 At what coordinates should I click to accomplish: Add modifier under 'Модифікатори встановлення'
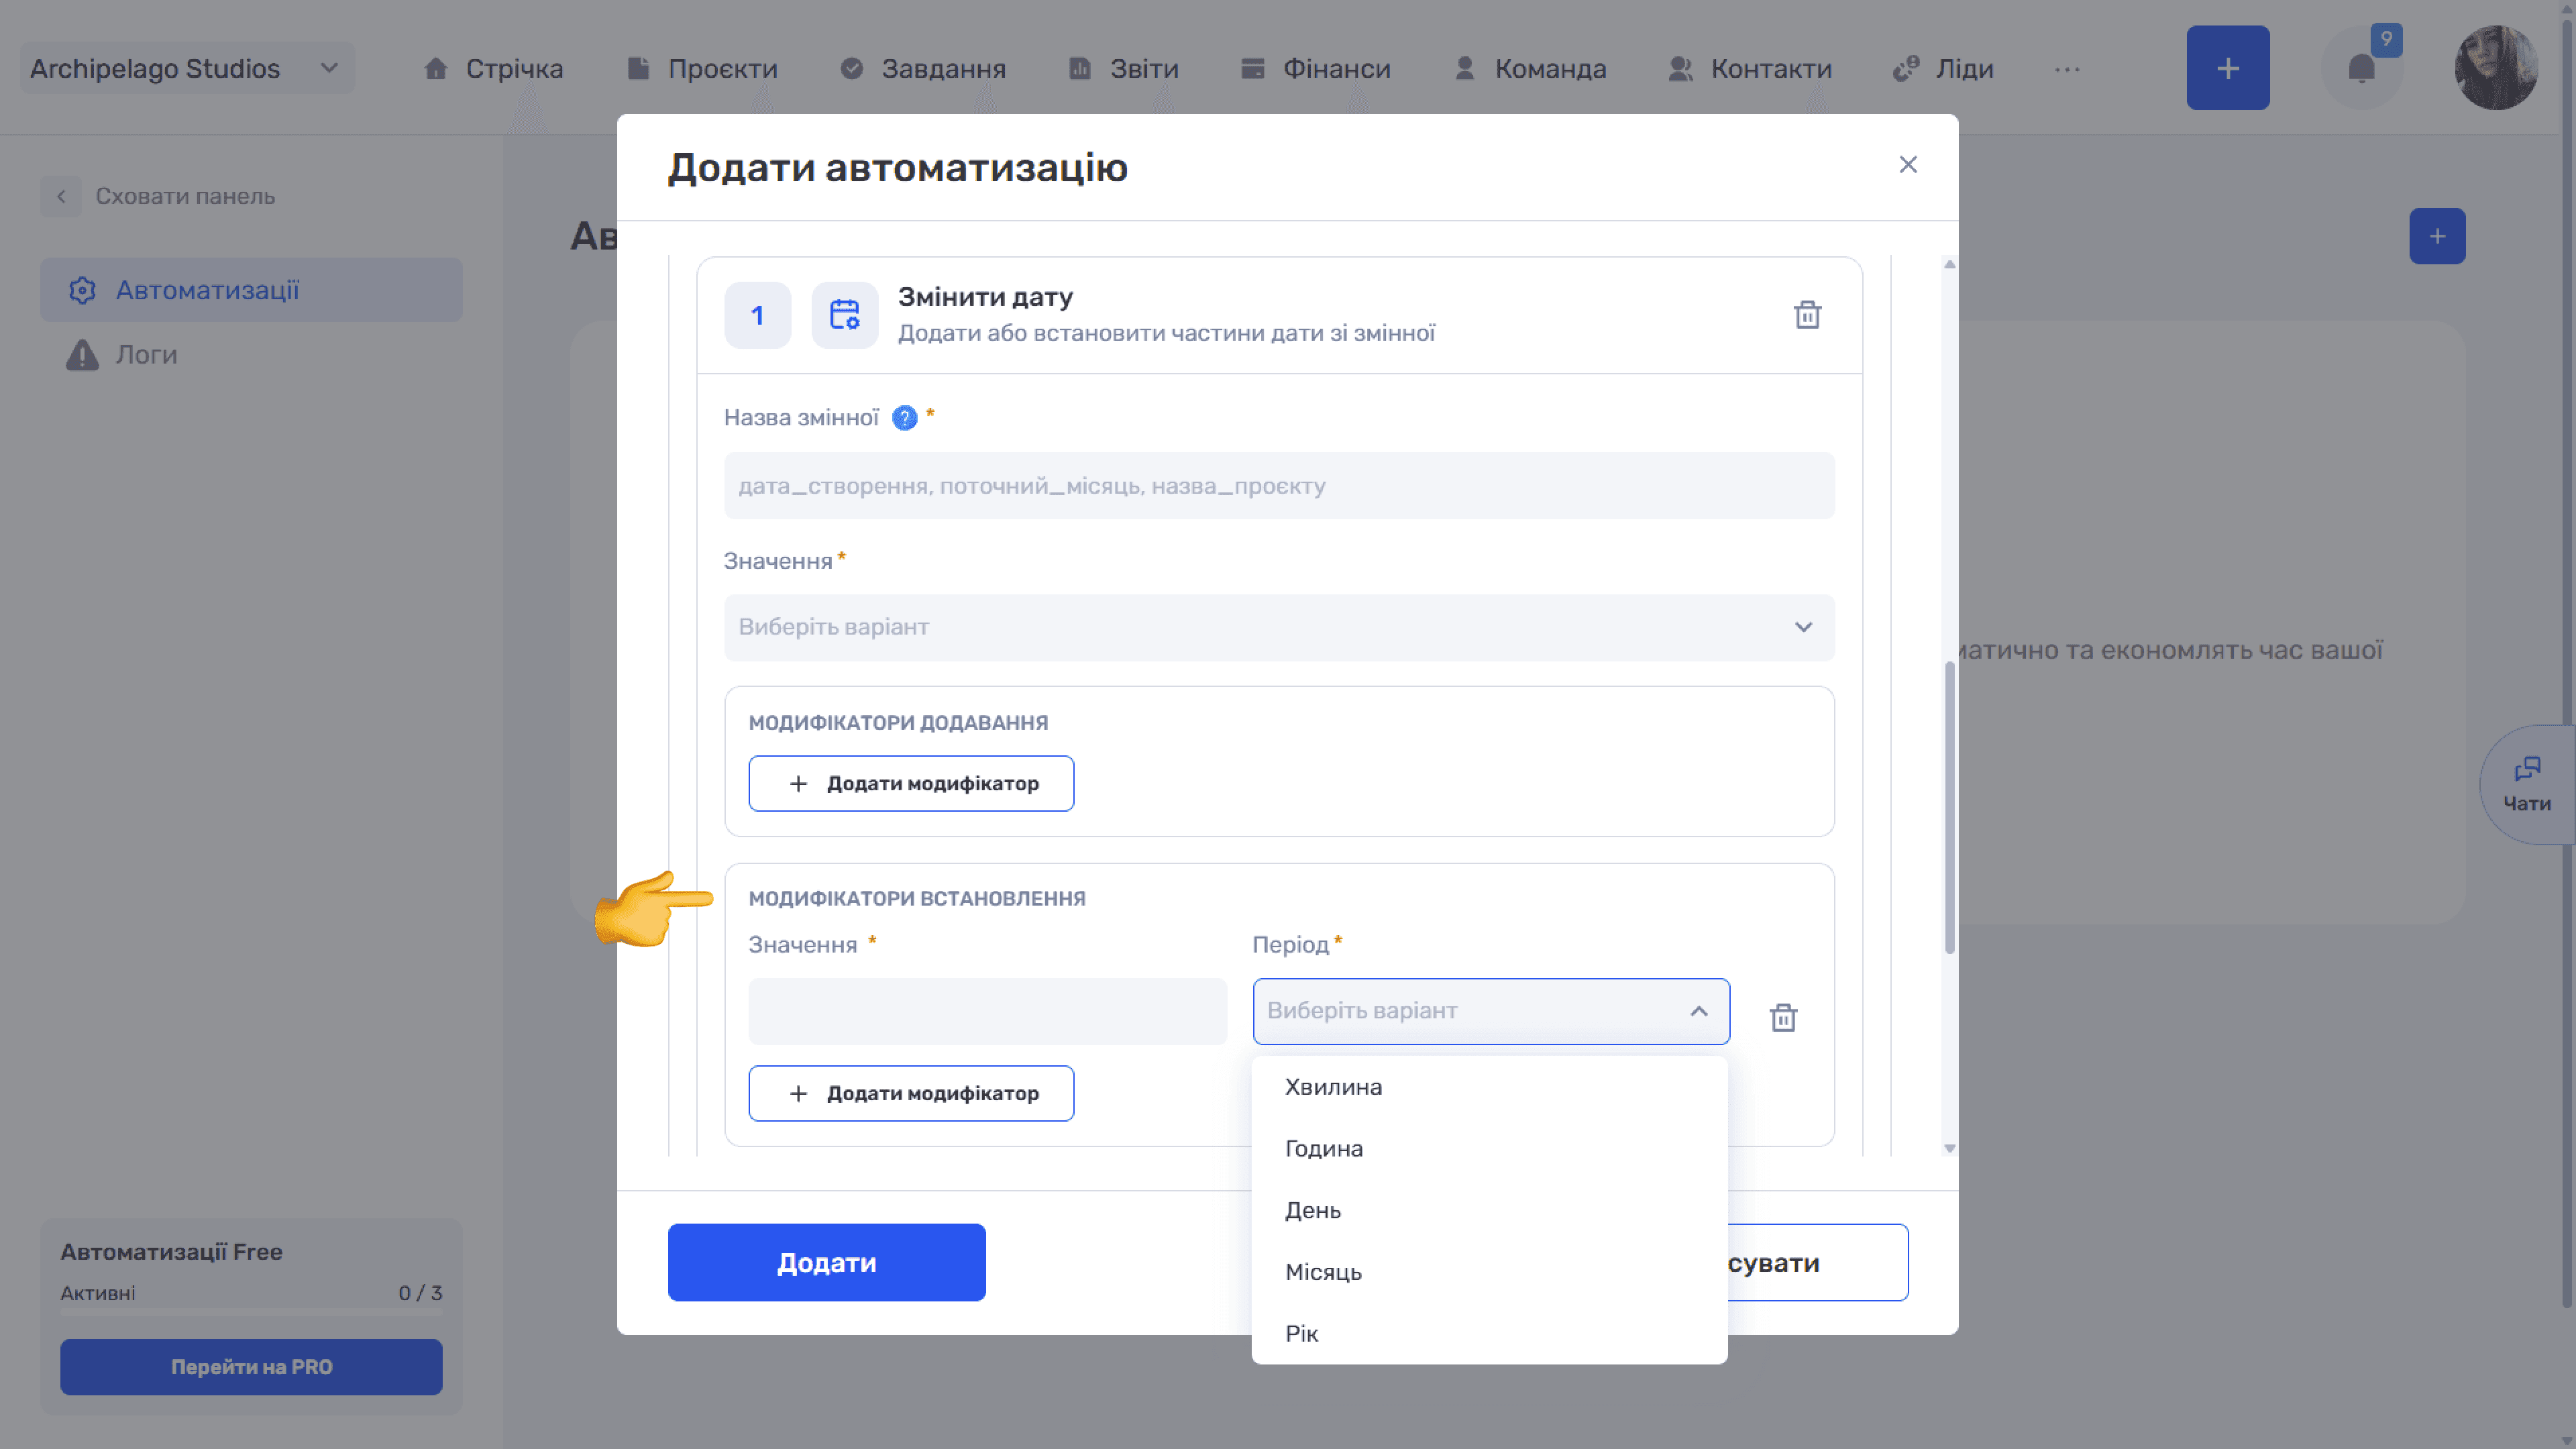pos(911,1093)
